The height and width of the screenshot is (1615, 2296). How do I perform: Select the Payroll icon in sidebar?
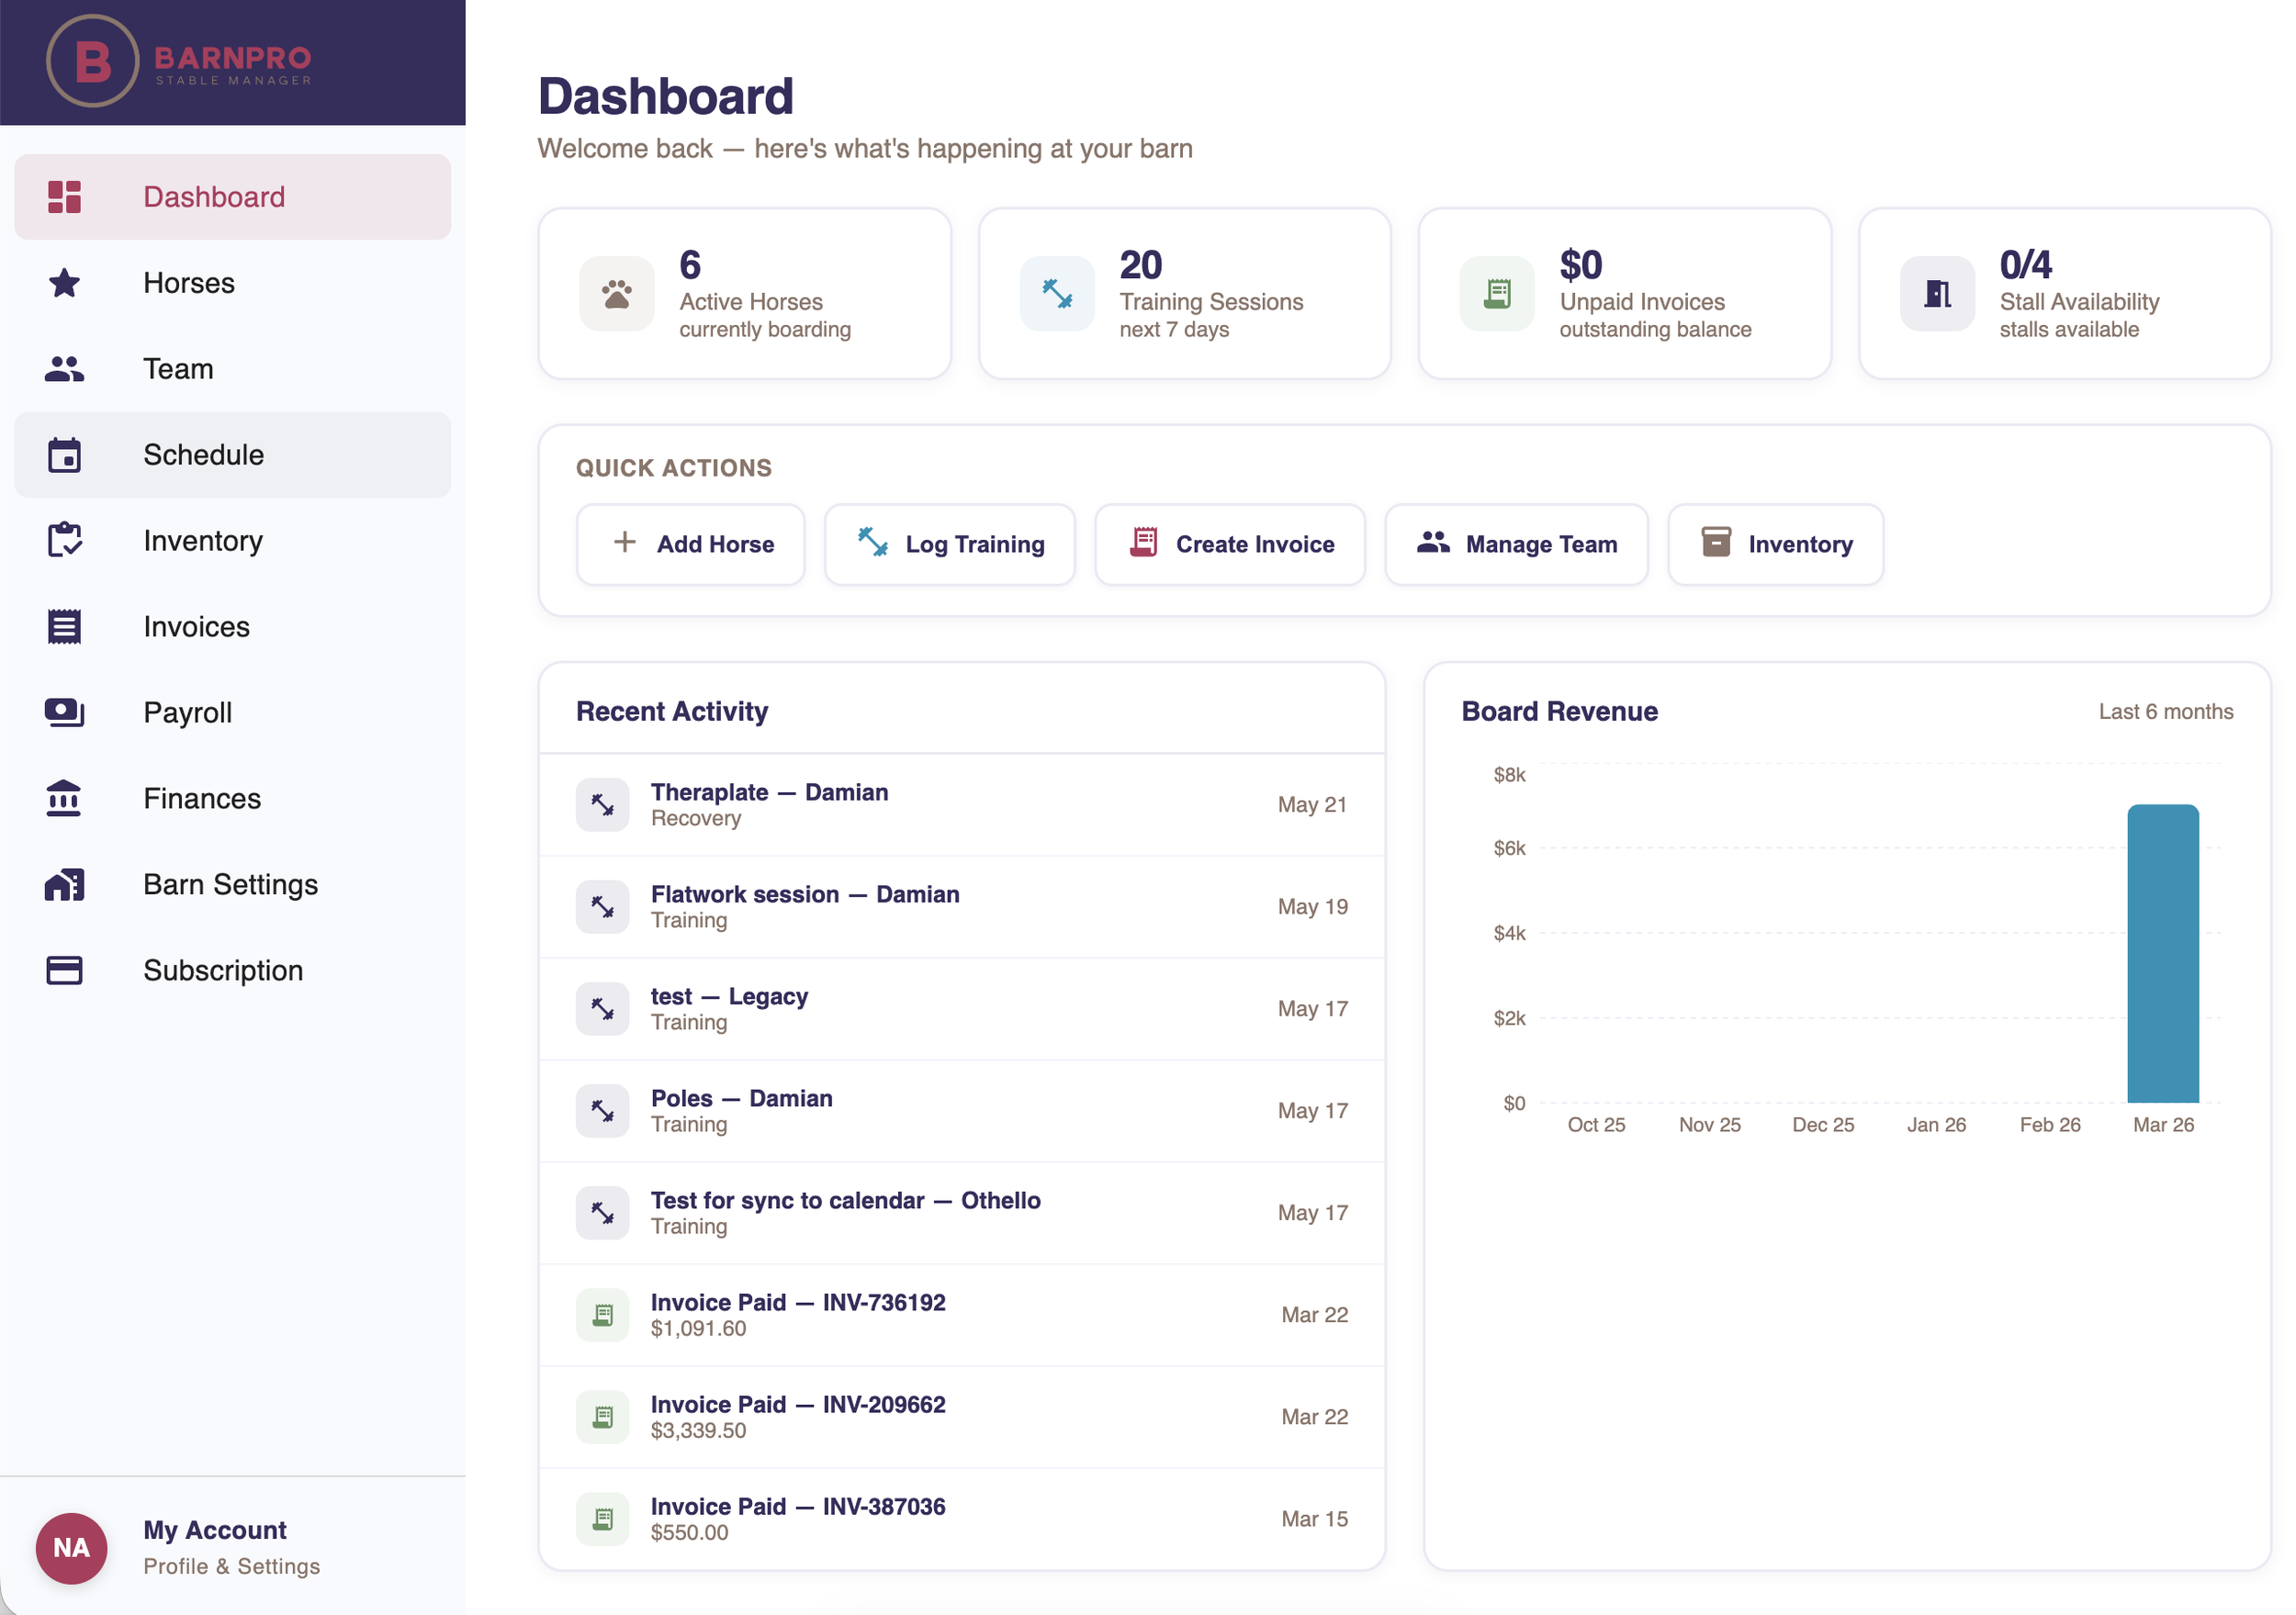(64, 712)
